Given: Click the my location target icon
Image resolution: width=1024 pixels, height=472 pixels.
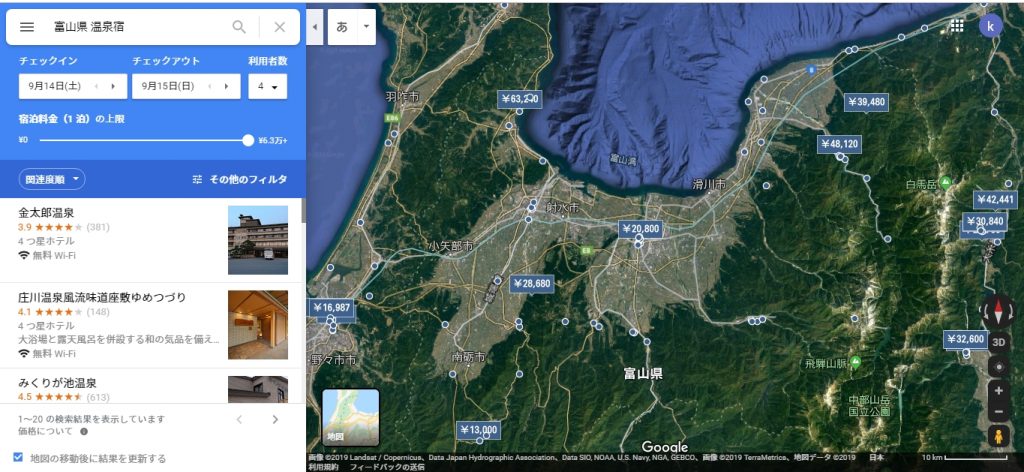Looking at the screenshot, I should coord(999,367).
